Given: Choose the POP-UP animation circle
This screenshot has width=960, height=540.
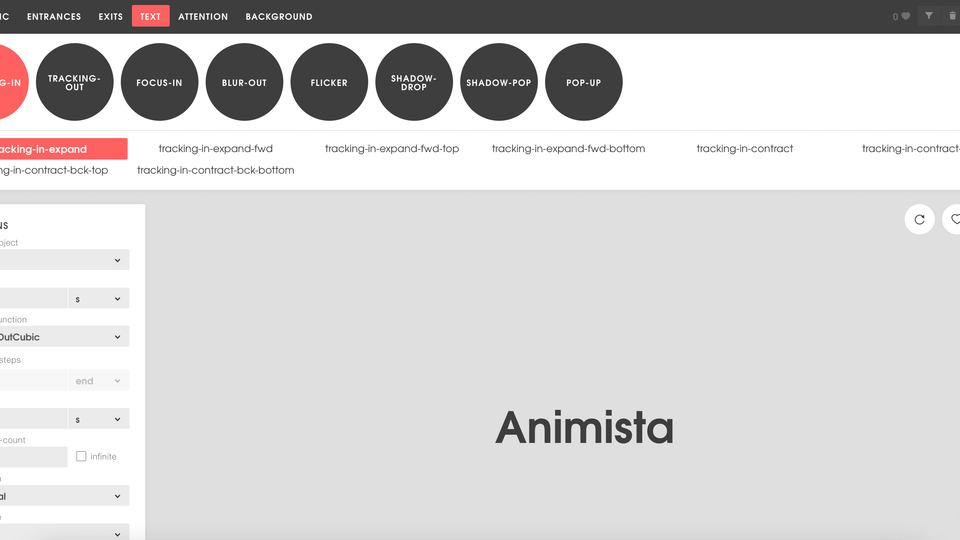Looking at the screenshot, I should (583, 82).
